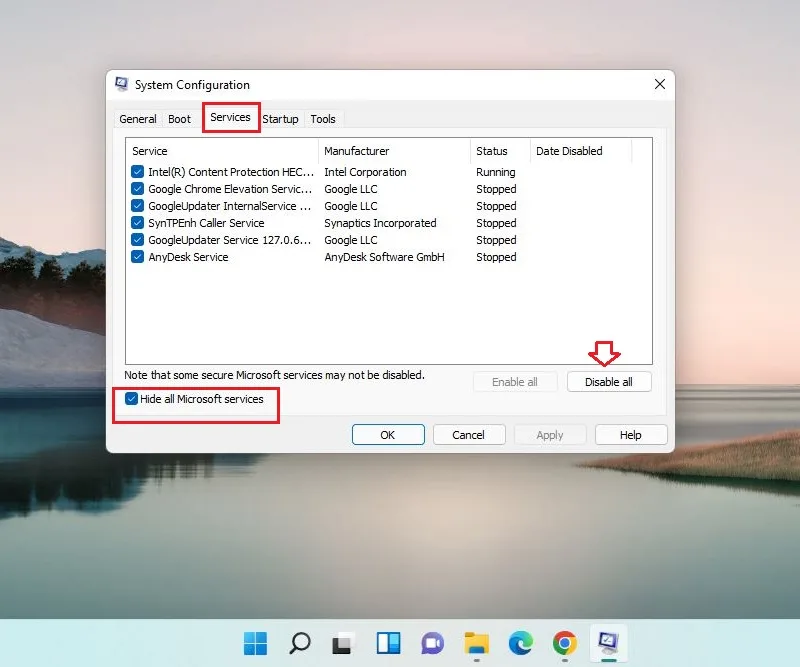Sort by the Service column header
The width and height of the screenshot is (800, 667).
tap(222, 151)
